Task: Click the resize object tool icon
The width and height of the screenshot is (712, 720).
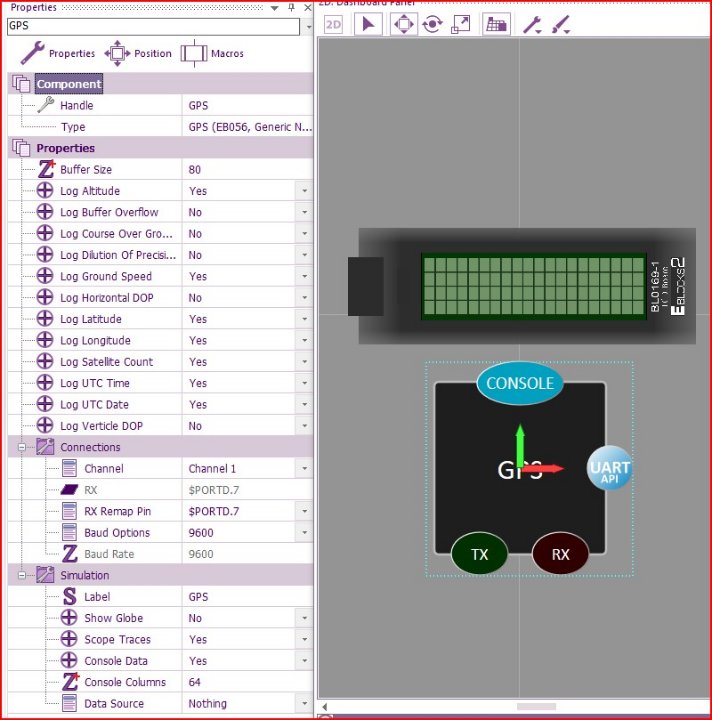Action: [x=461, y=24]
